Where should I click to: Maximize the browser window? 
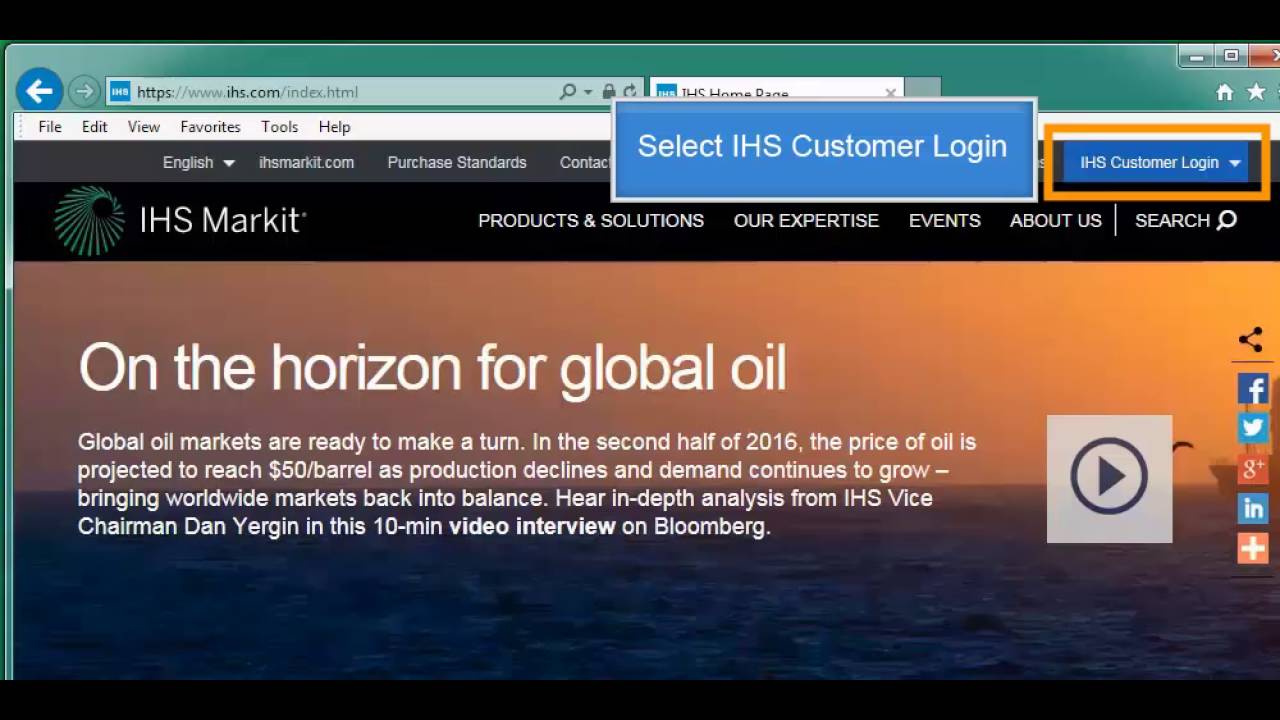tap(1232, 56)
